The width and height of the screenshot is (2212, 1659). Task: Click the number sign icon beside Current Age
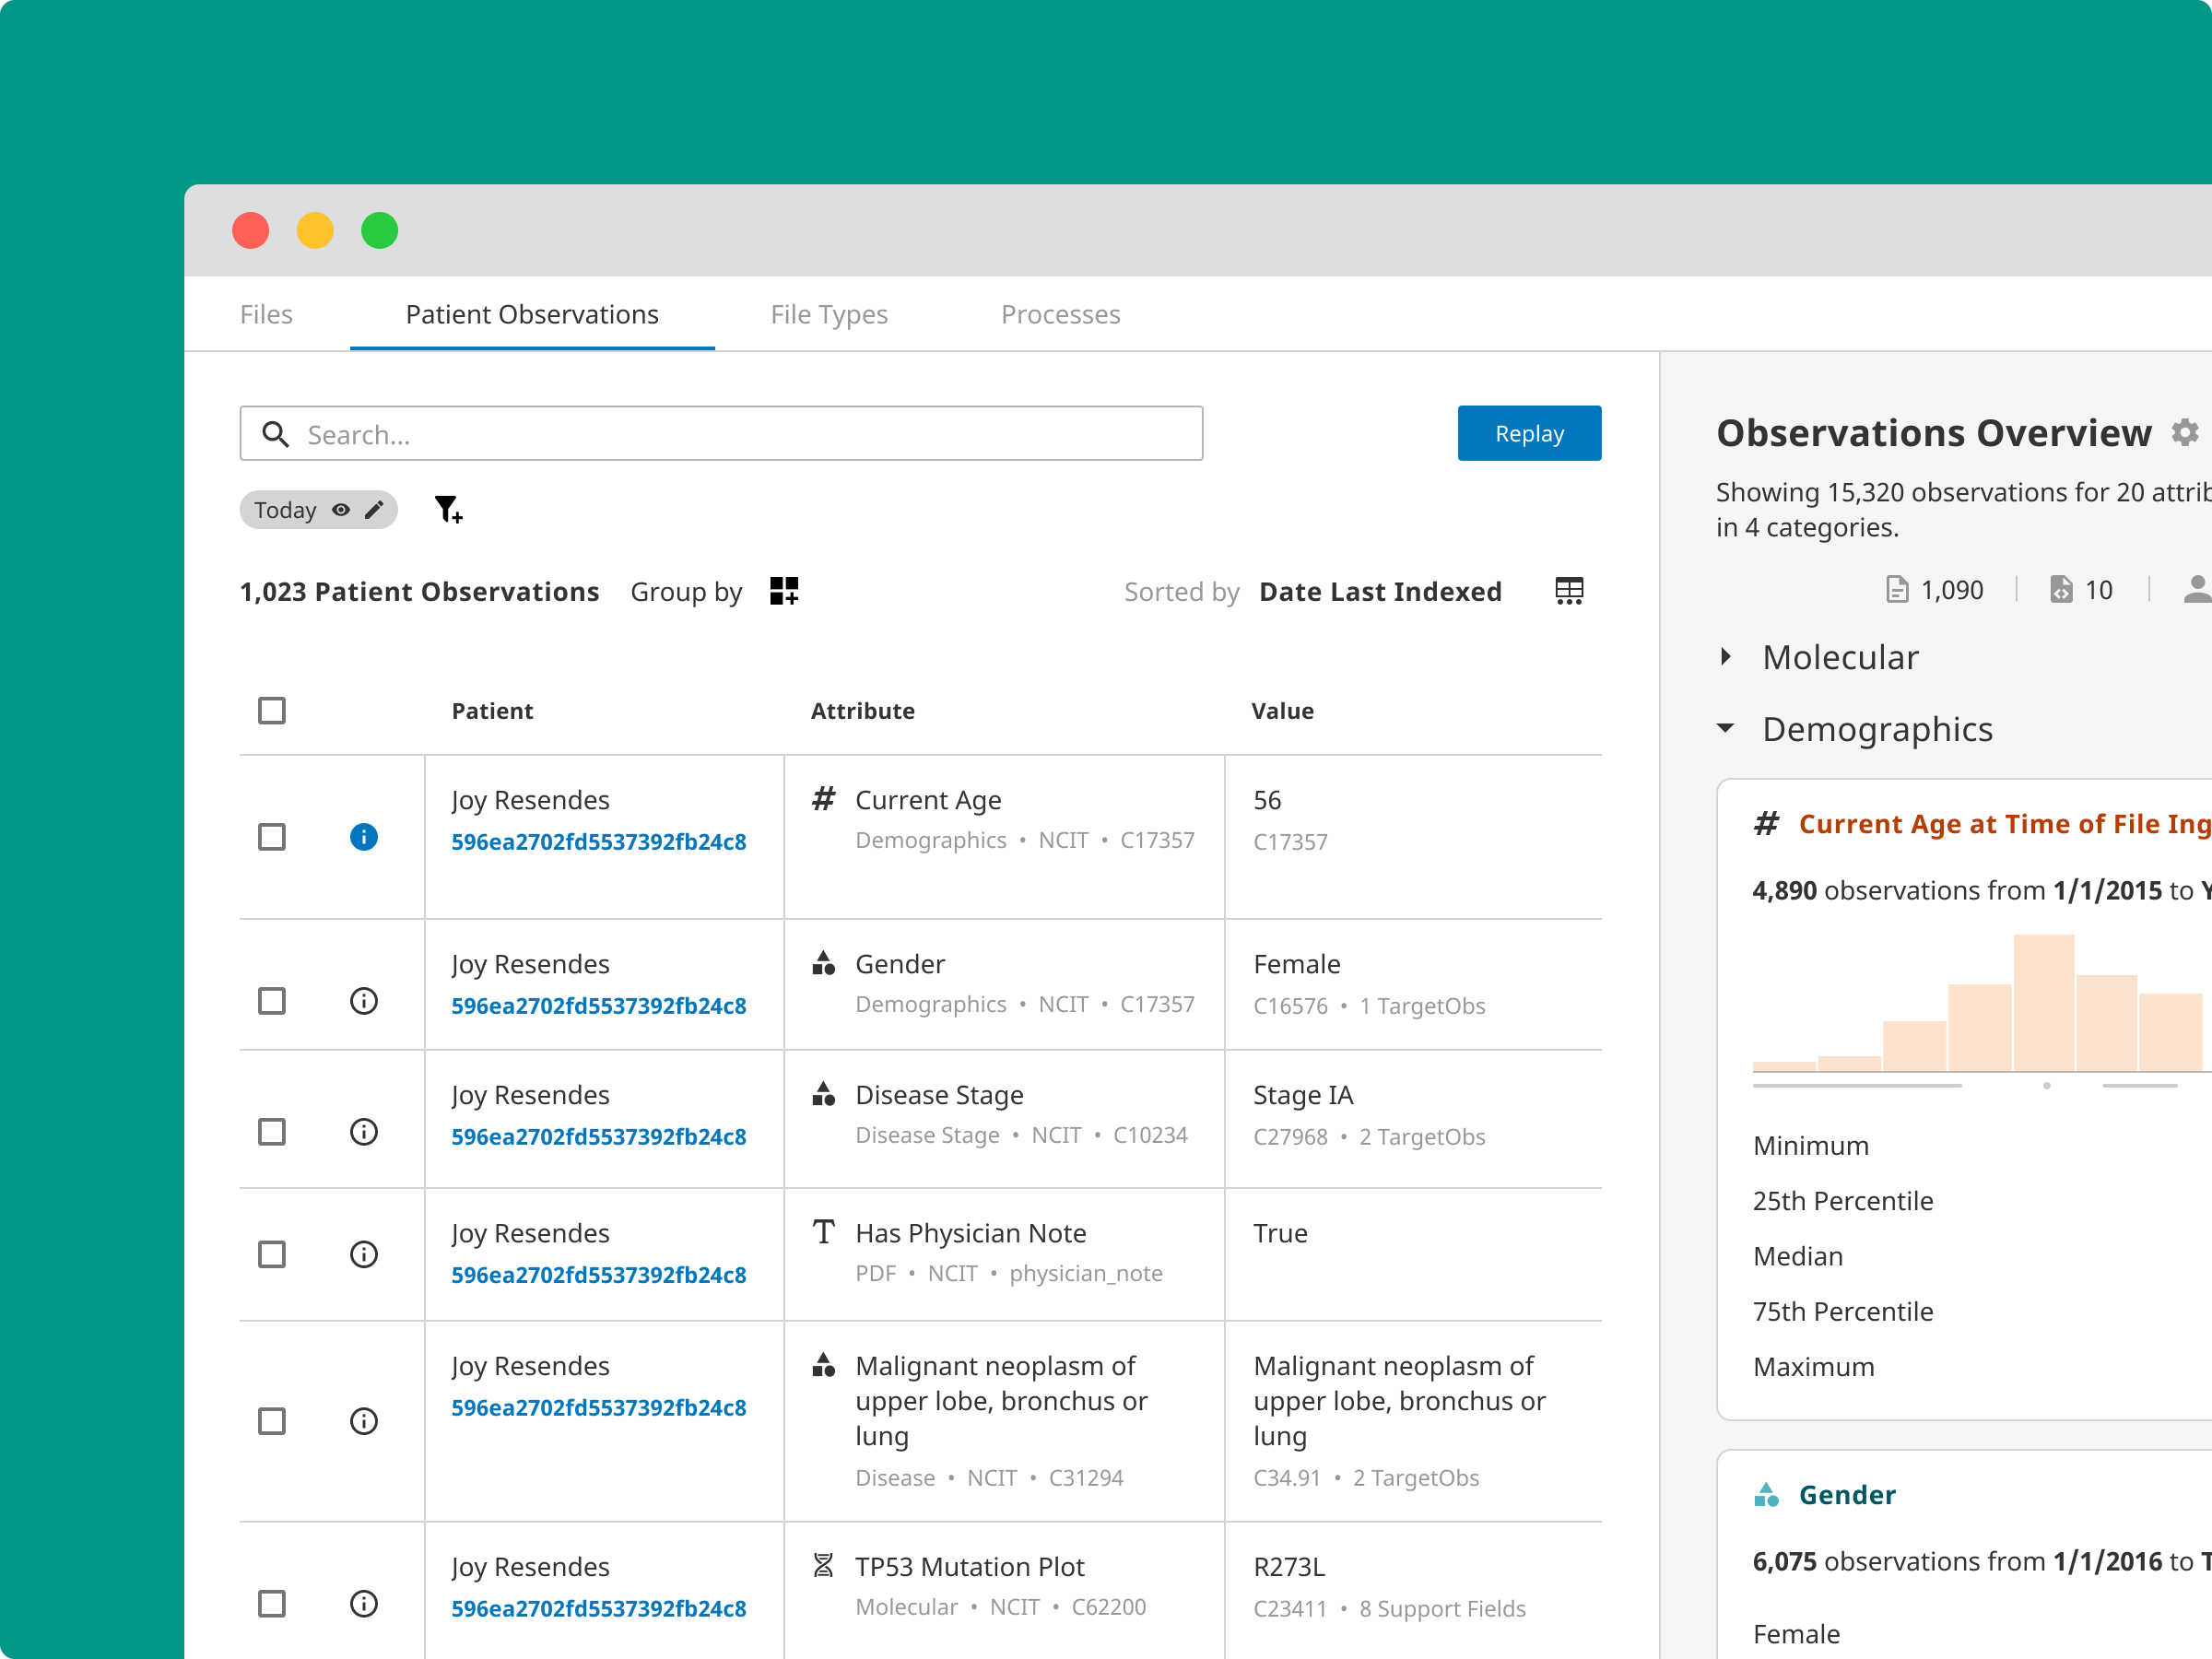[823, 799]
